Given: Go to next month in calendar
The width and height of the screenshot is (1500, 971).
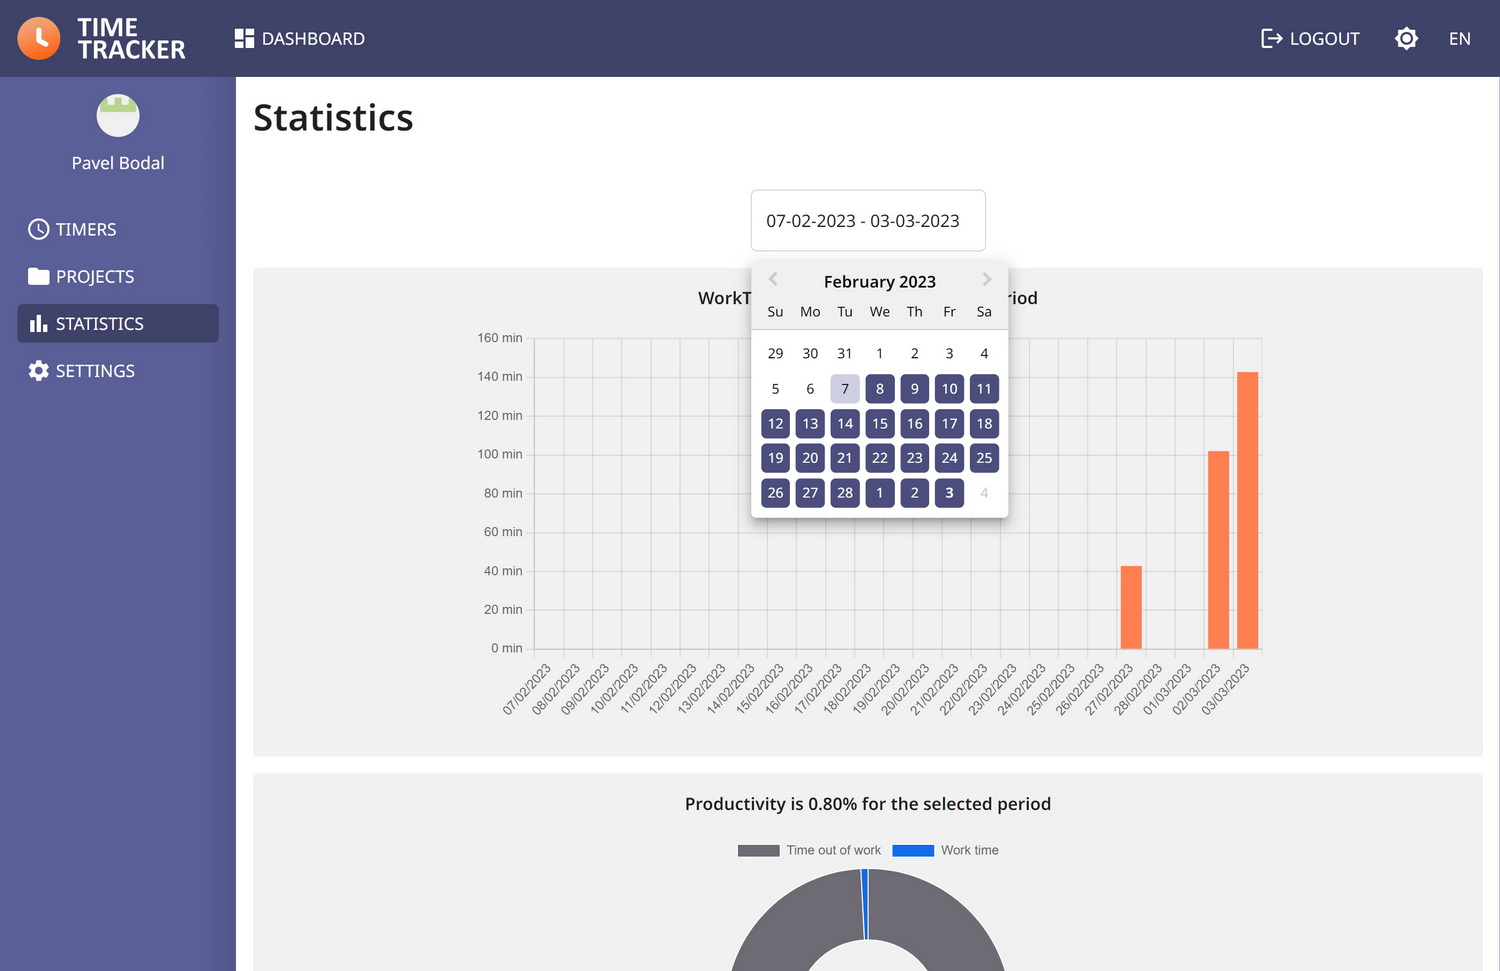Looking at the screenshot, I should click(986, 279).
